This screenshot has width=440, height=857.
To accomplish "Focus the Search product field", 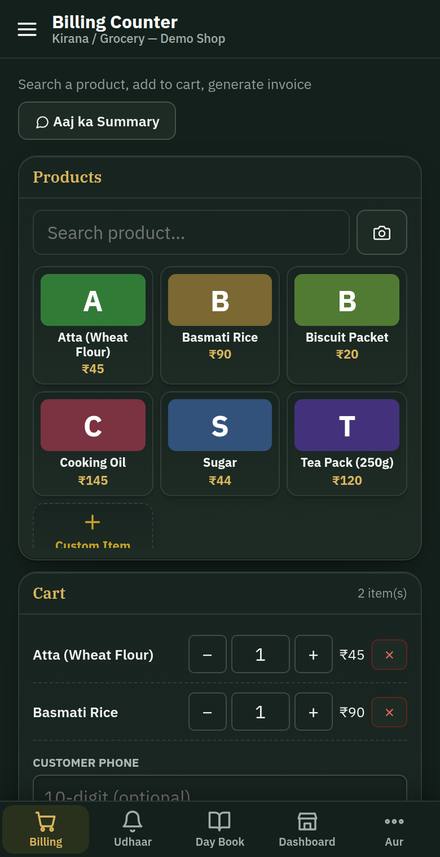I will (191, 232).
